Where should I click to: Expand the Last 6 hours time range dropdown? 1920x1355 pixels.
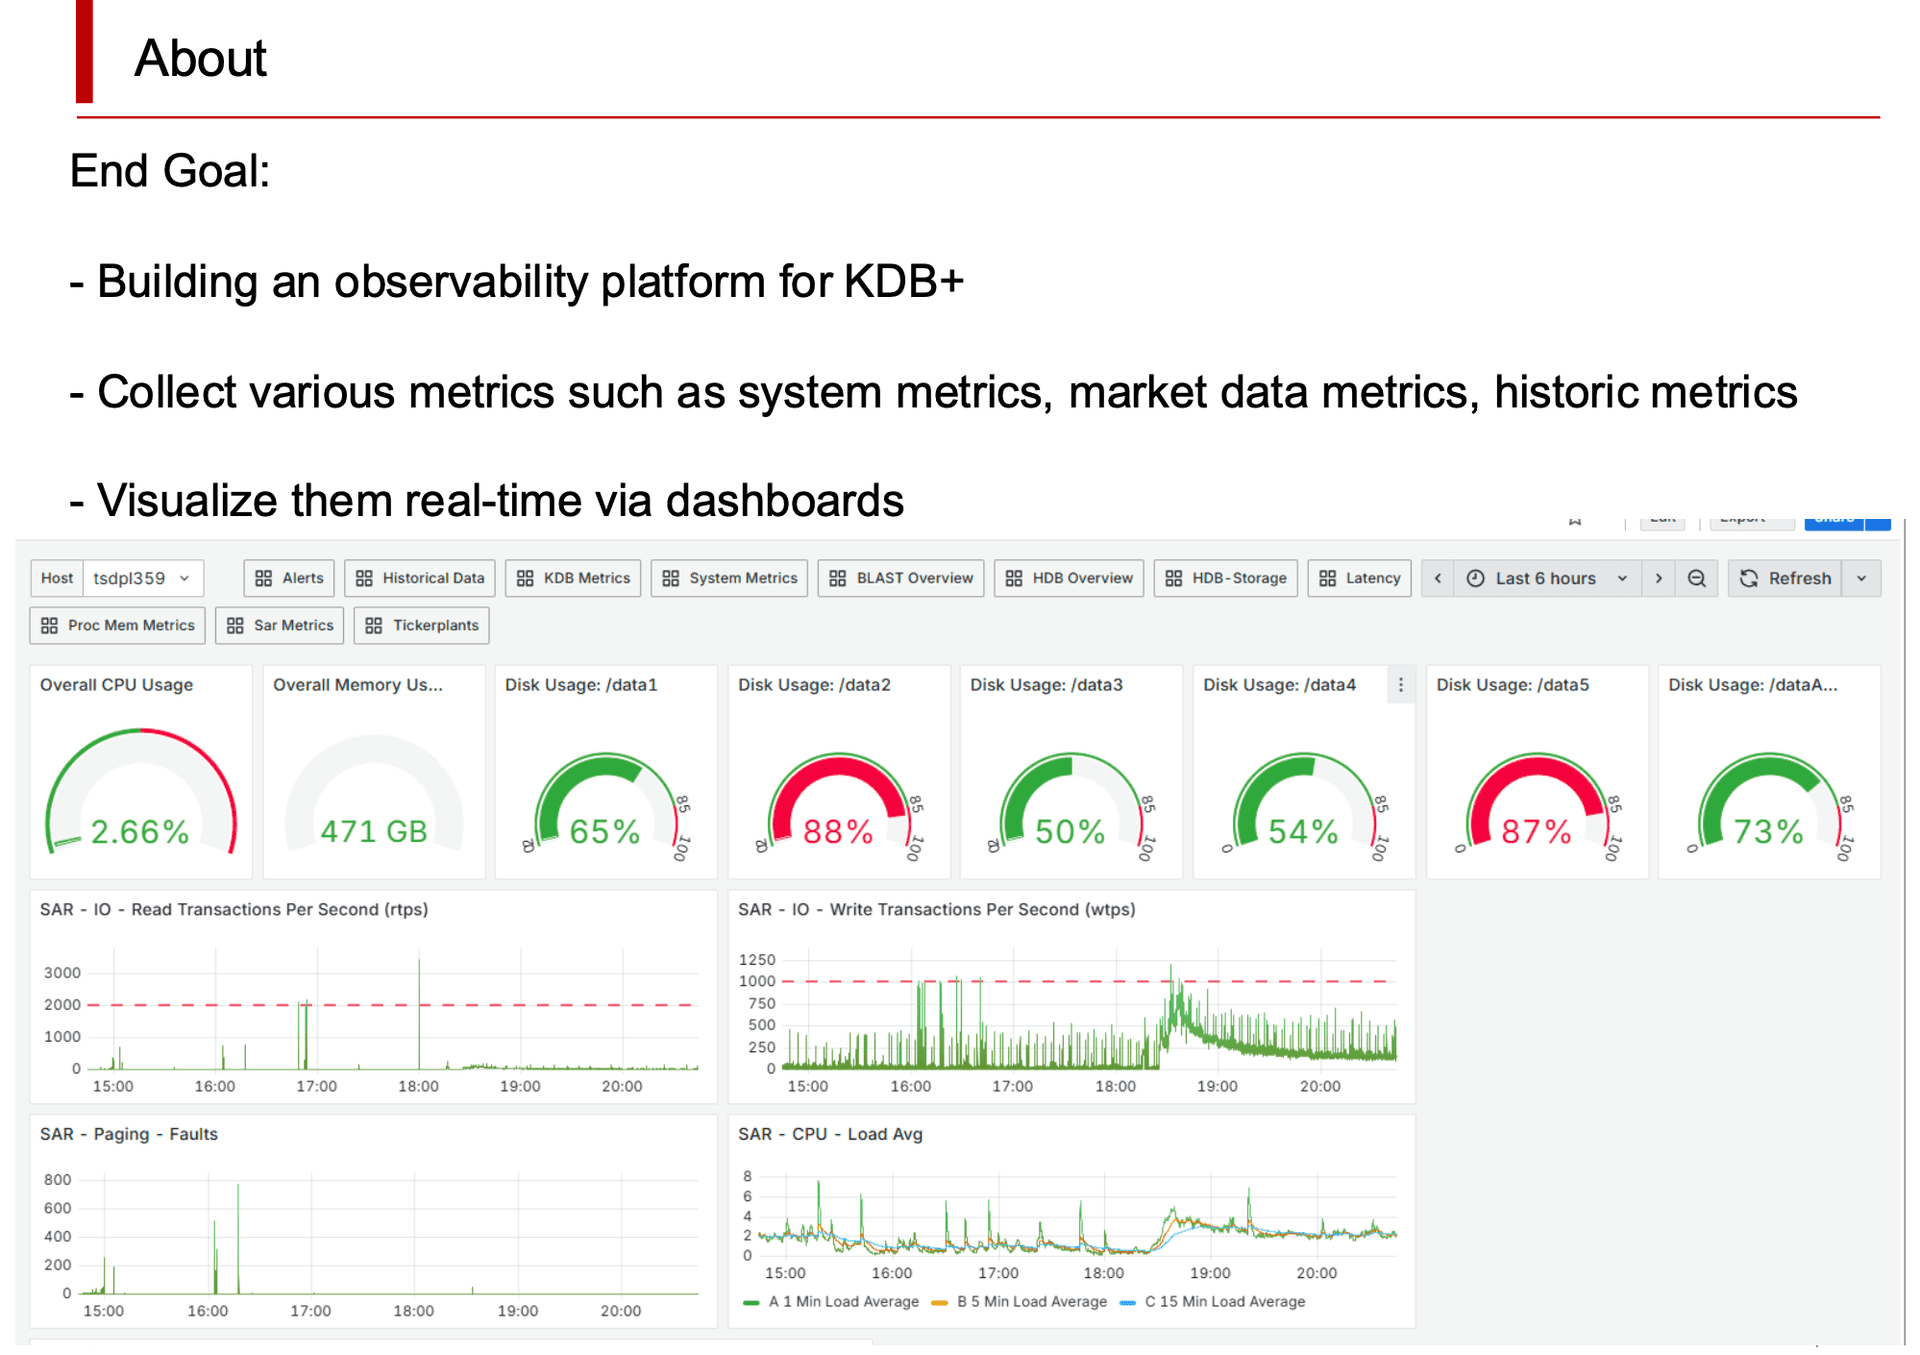coord(1622,578)
